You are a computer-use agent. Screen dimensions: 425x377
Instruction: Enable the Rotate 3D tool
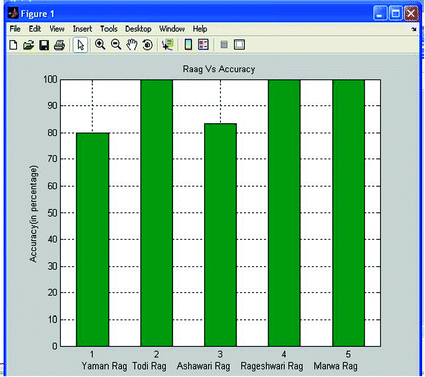tap(147, 45)
